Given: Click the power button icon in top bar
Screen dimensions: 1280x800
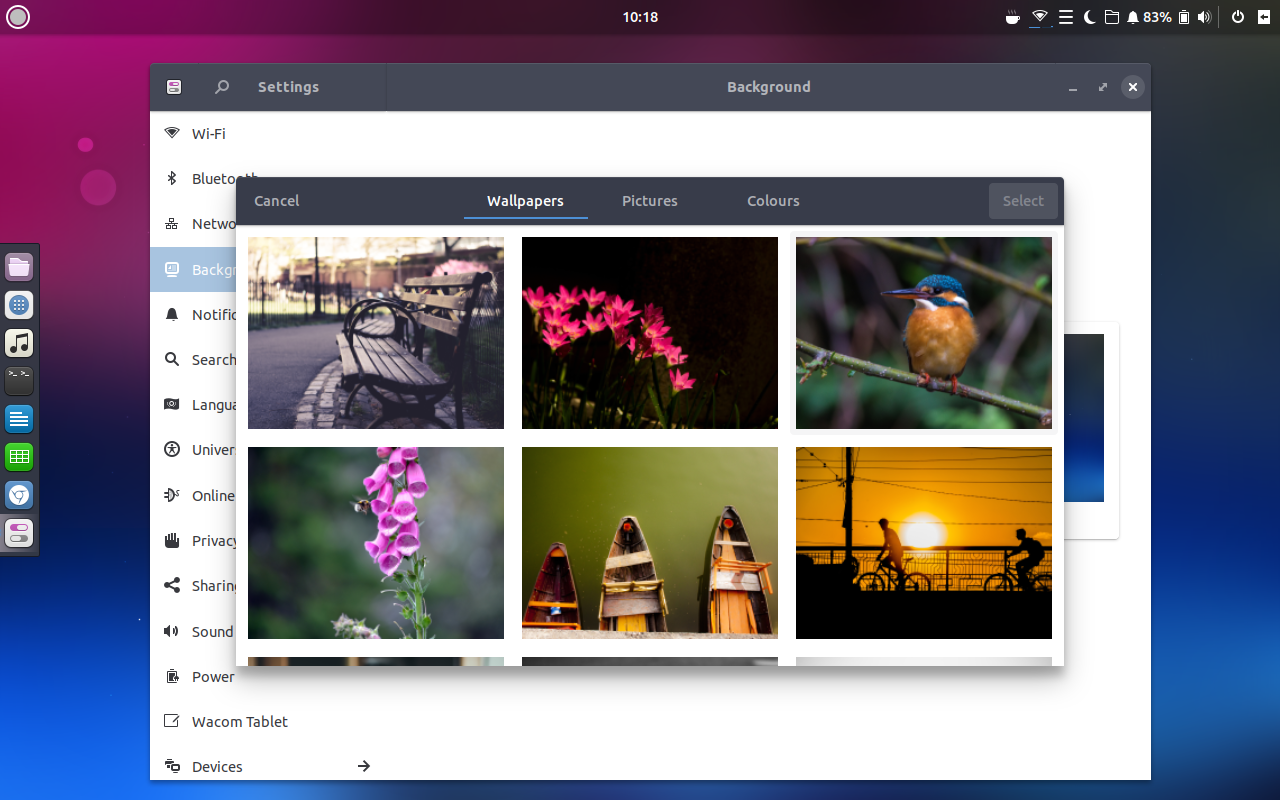Looking at the screenshot, I should click(x=1238, y=17).
